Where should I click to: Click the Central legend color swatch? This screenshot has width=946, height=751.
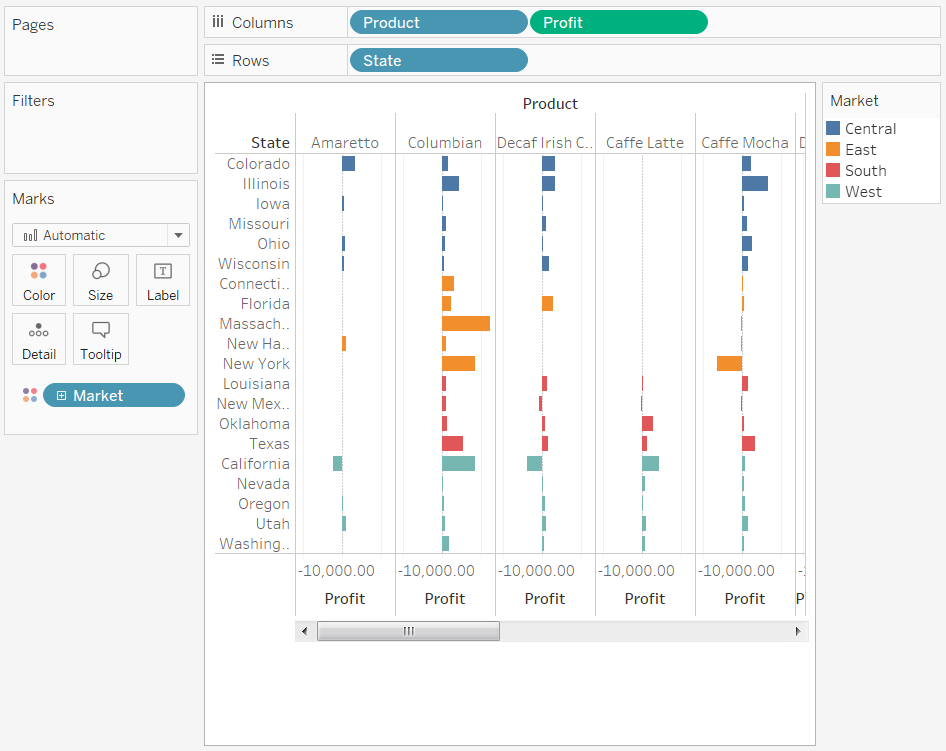click(x=833, y=128)
